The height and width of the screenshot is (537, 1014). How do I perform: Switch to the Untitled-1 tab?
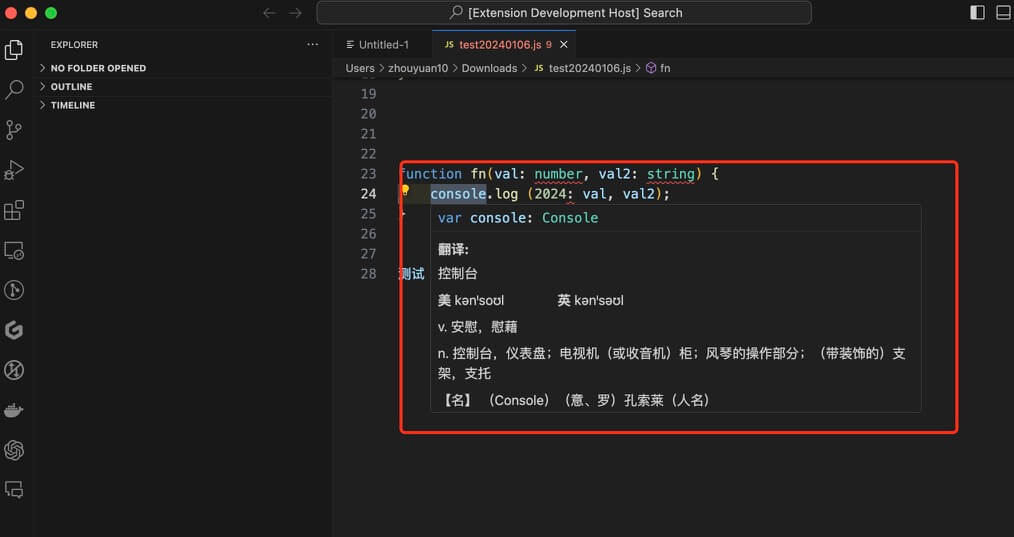pyautogui.click(x=383, y=45)
